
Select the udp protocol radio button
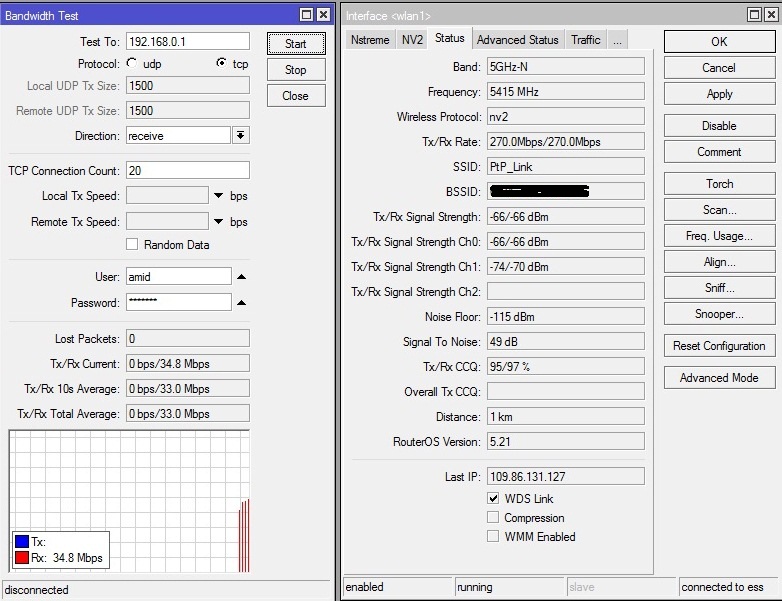click(x=132, y=63)
